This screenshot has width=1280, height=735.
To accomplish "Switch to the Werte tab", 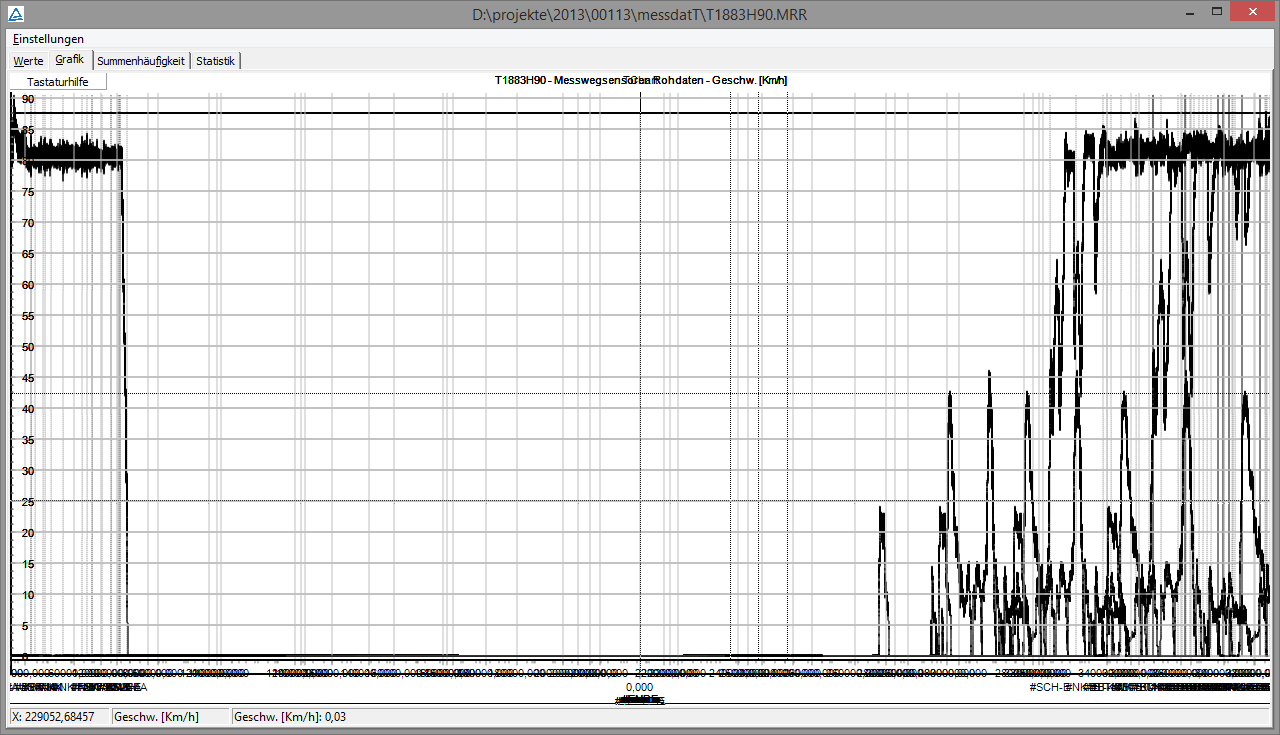I will 28,61.
